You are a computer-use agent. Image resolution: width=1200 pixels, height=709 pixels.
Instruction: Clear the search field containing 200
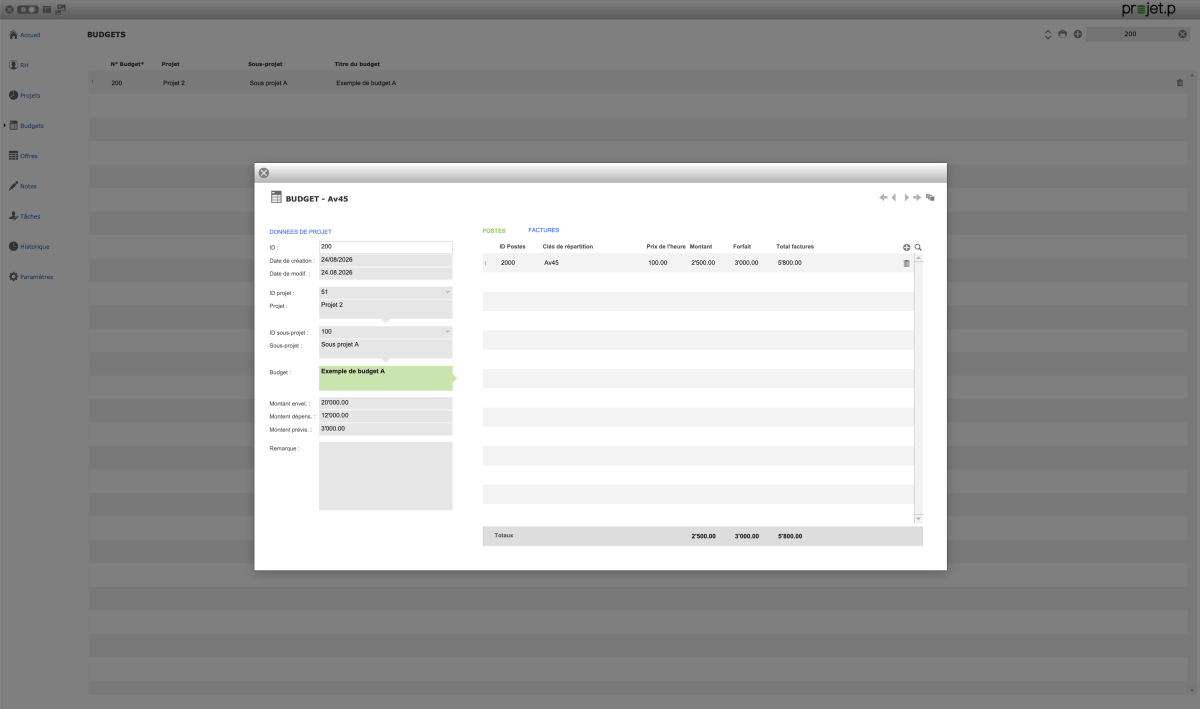click(x=1182, y=34)
